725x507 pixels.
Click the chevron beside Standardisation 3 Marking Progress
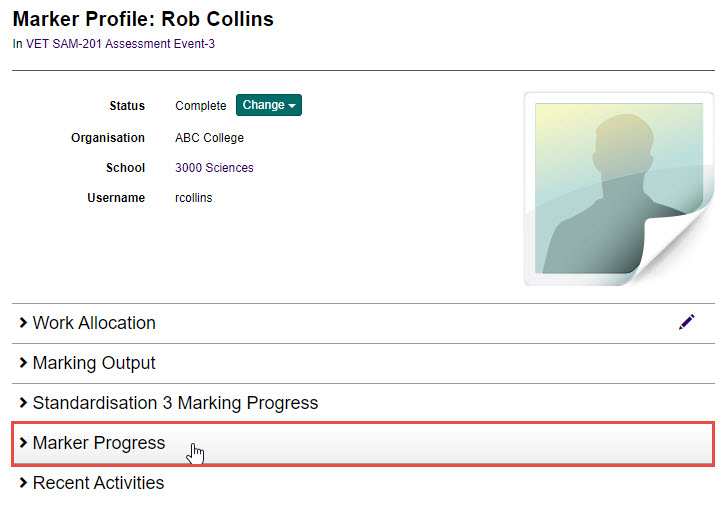[x=23, y=403]
